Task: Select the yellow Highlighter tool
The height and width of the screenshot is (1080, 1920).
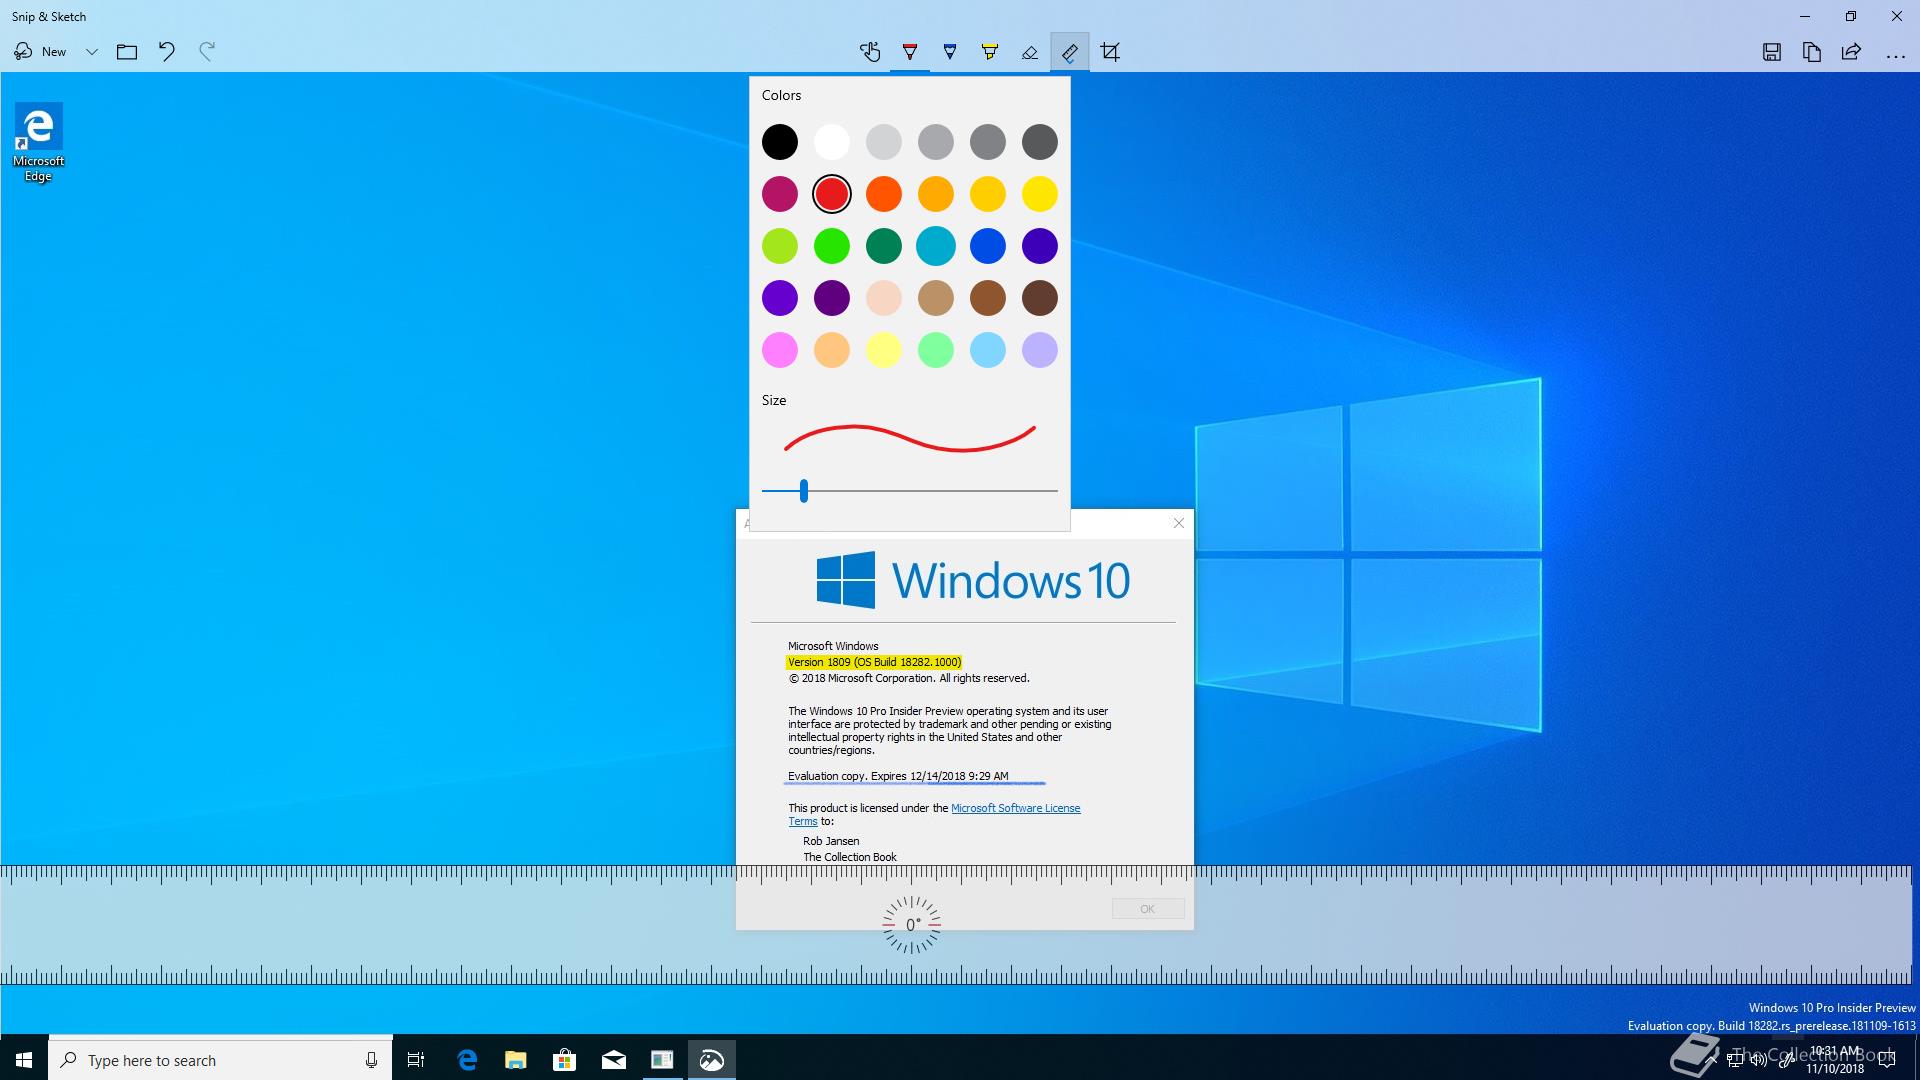Action: 990,52
